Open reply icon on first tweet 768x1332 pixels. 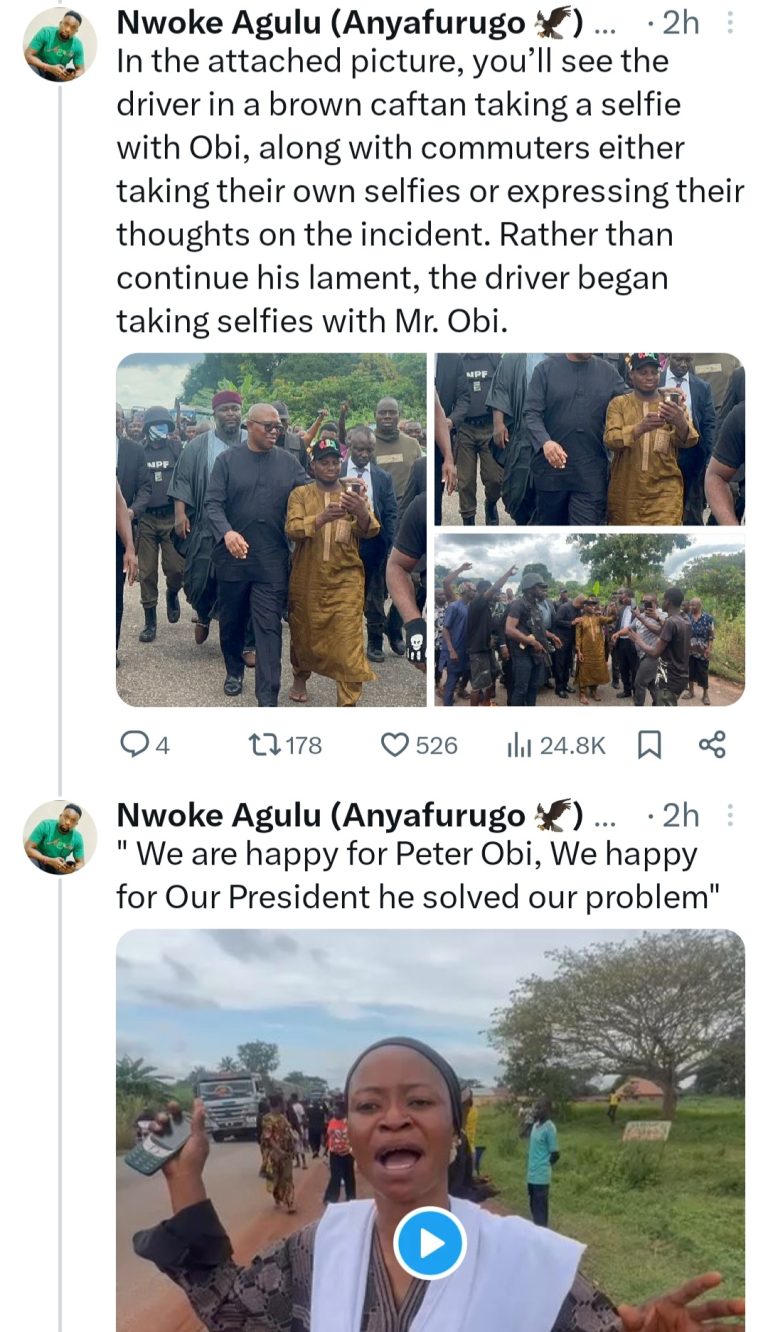tap(133, 744)
